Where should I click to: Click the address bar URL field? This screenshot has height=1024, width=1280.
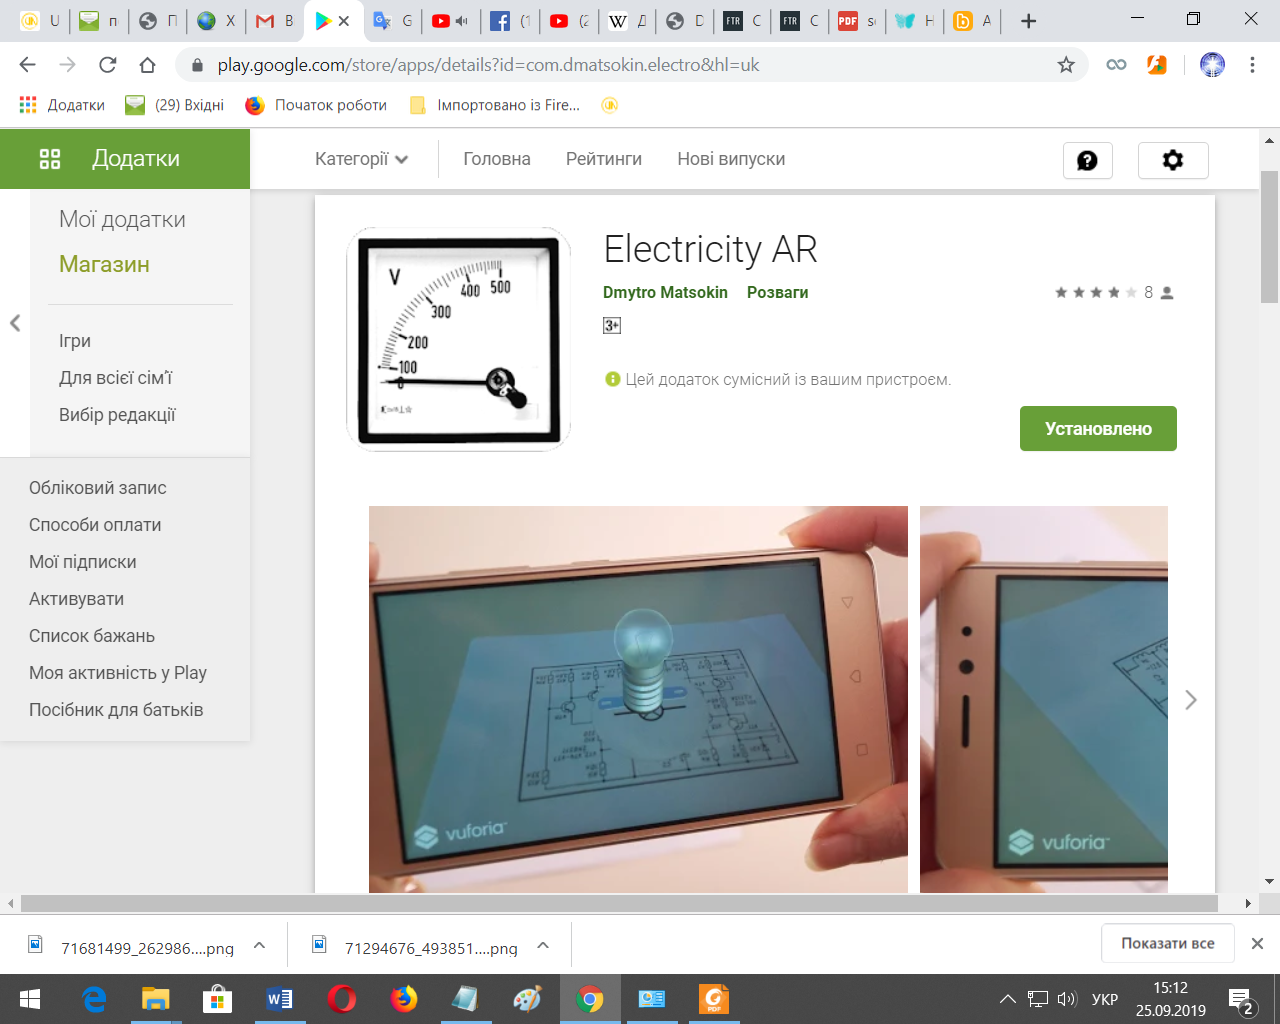click(630, 65)
